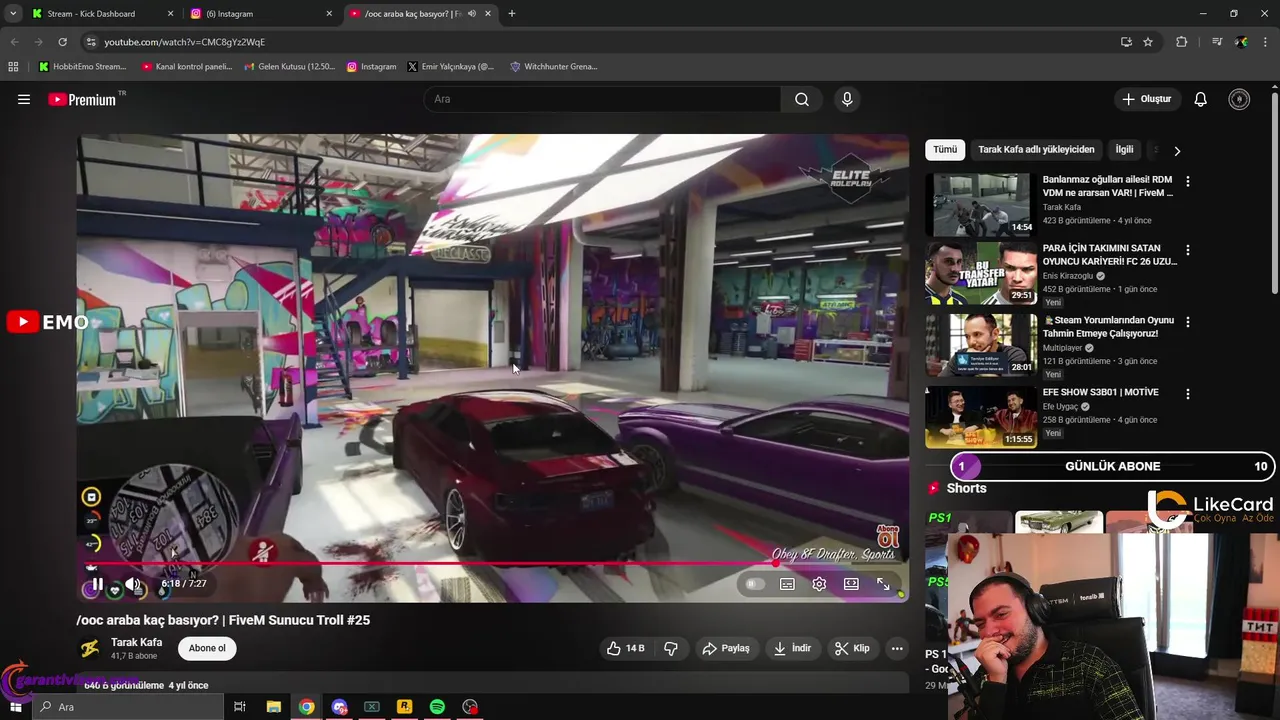Open more actions menu beside Klip
Viewport: 1280px width, 720px height.
897,648
